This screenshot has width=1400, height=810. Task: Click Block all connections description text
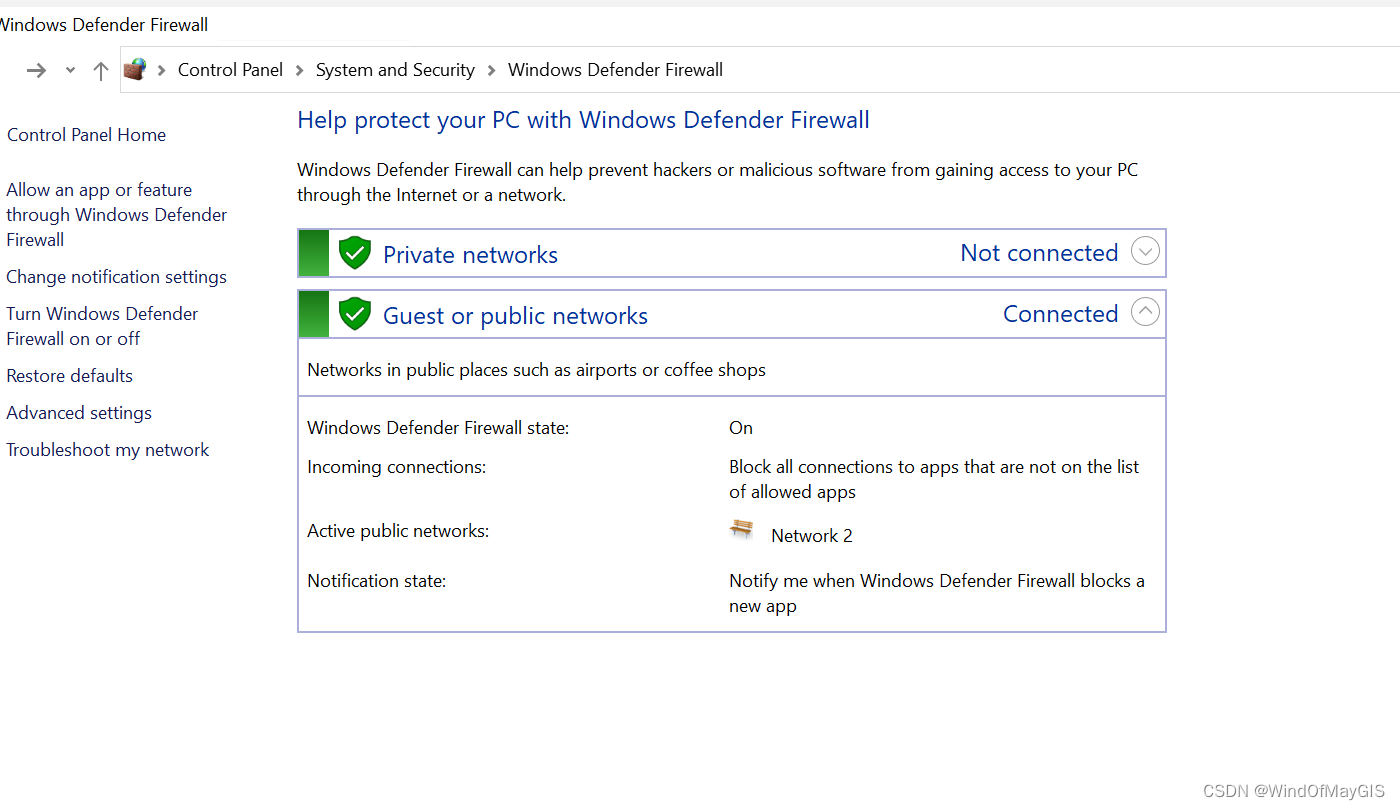(934, 479)
